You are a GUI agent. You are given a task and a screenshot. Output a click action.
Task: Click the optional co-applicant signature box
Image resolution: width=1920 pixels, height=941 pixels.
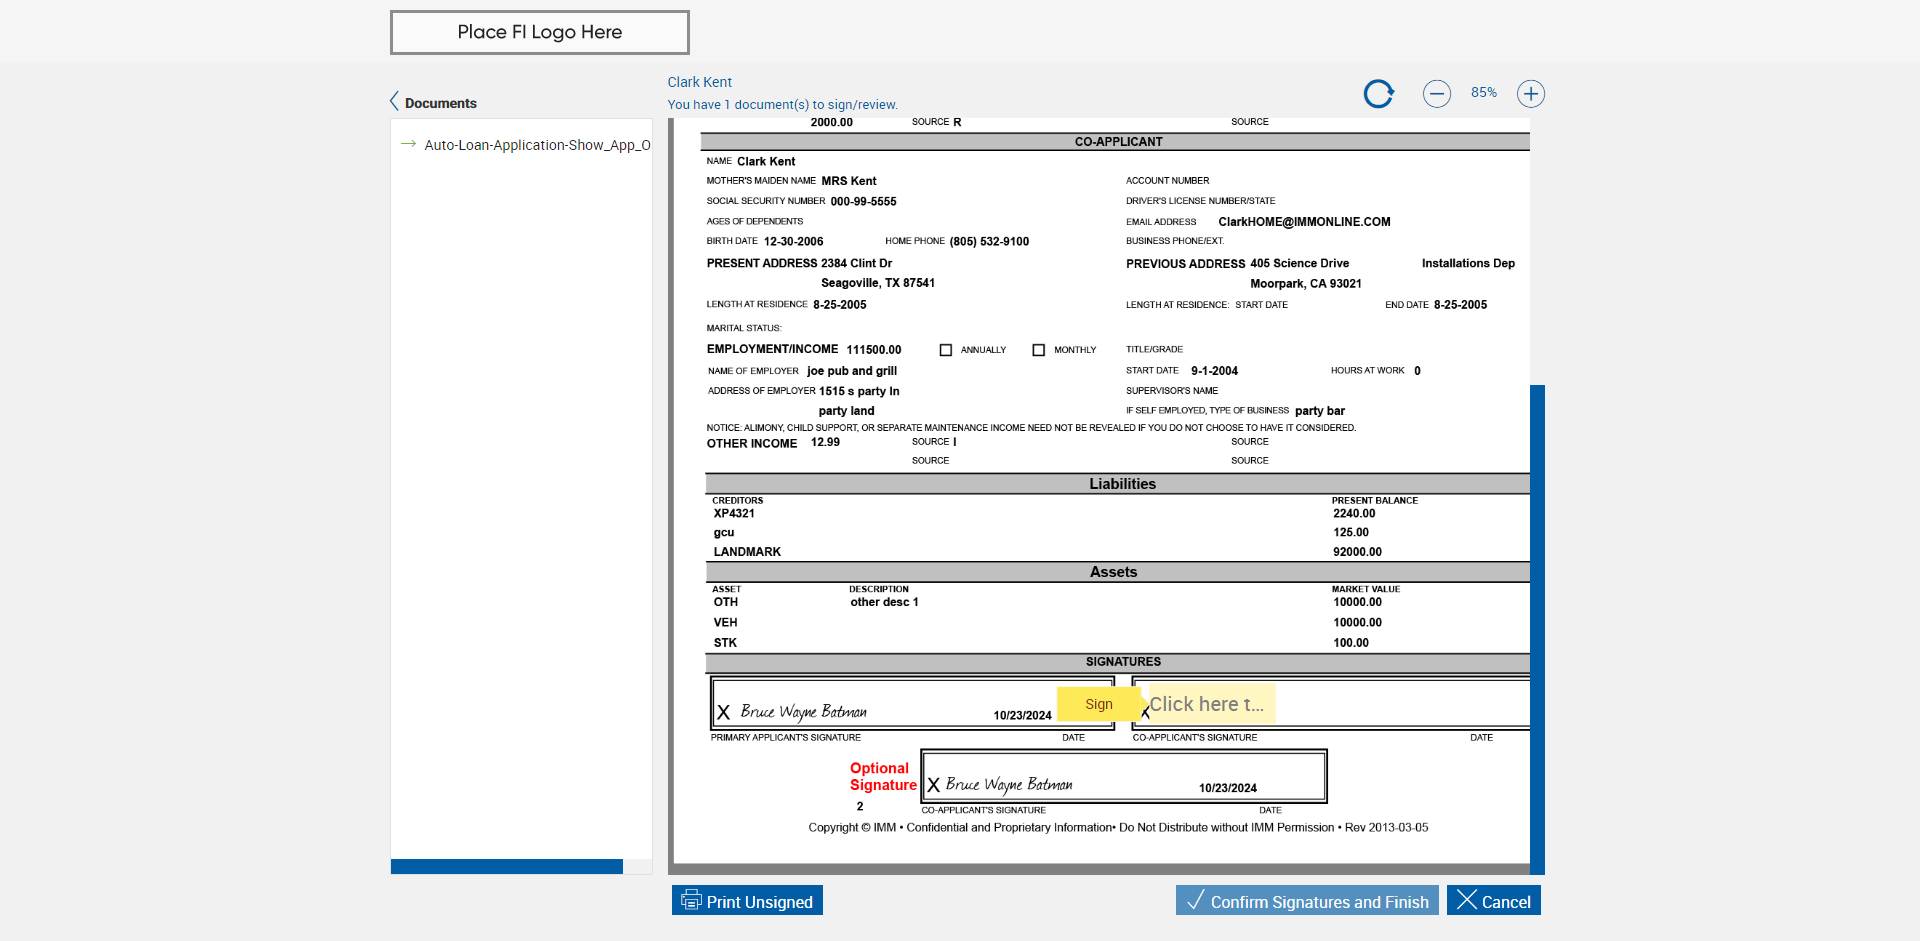(x=1124, y=776)
